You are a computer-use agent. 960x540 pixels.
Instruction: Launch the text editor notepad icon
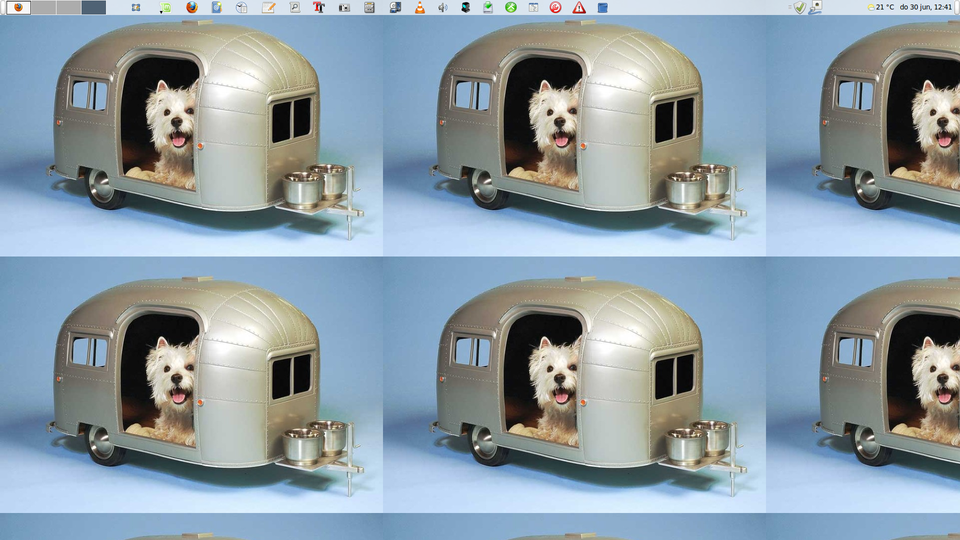point(268,7)
